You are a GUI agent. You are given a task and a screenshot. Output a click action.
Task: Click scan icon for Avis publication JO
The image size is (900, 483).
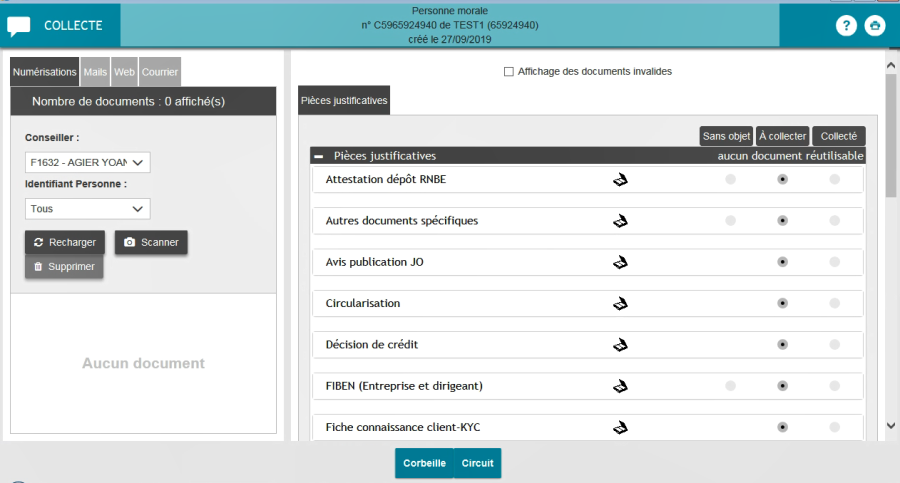(620, 262)
